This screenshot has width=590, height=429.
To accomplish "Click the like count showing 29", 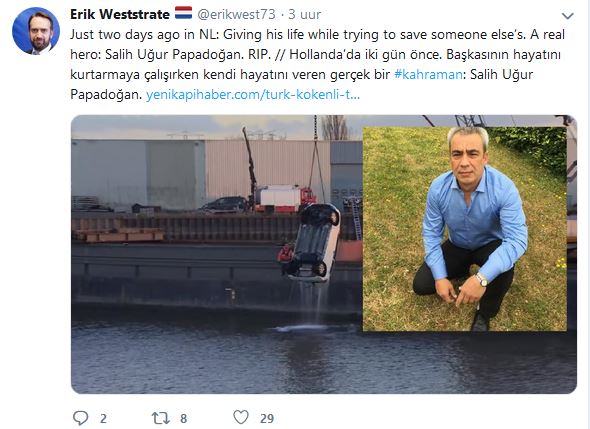I will click(267, 418).
